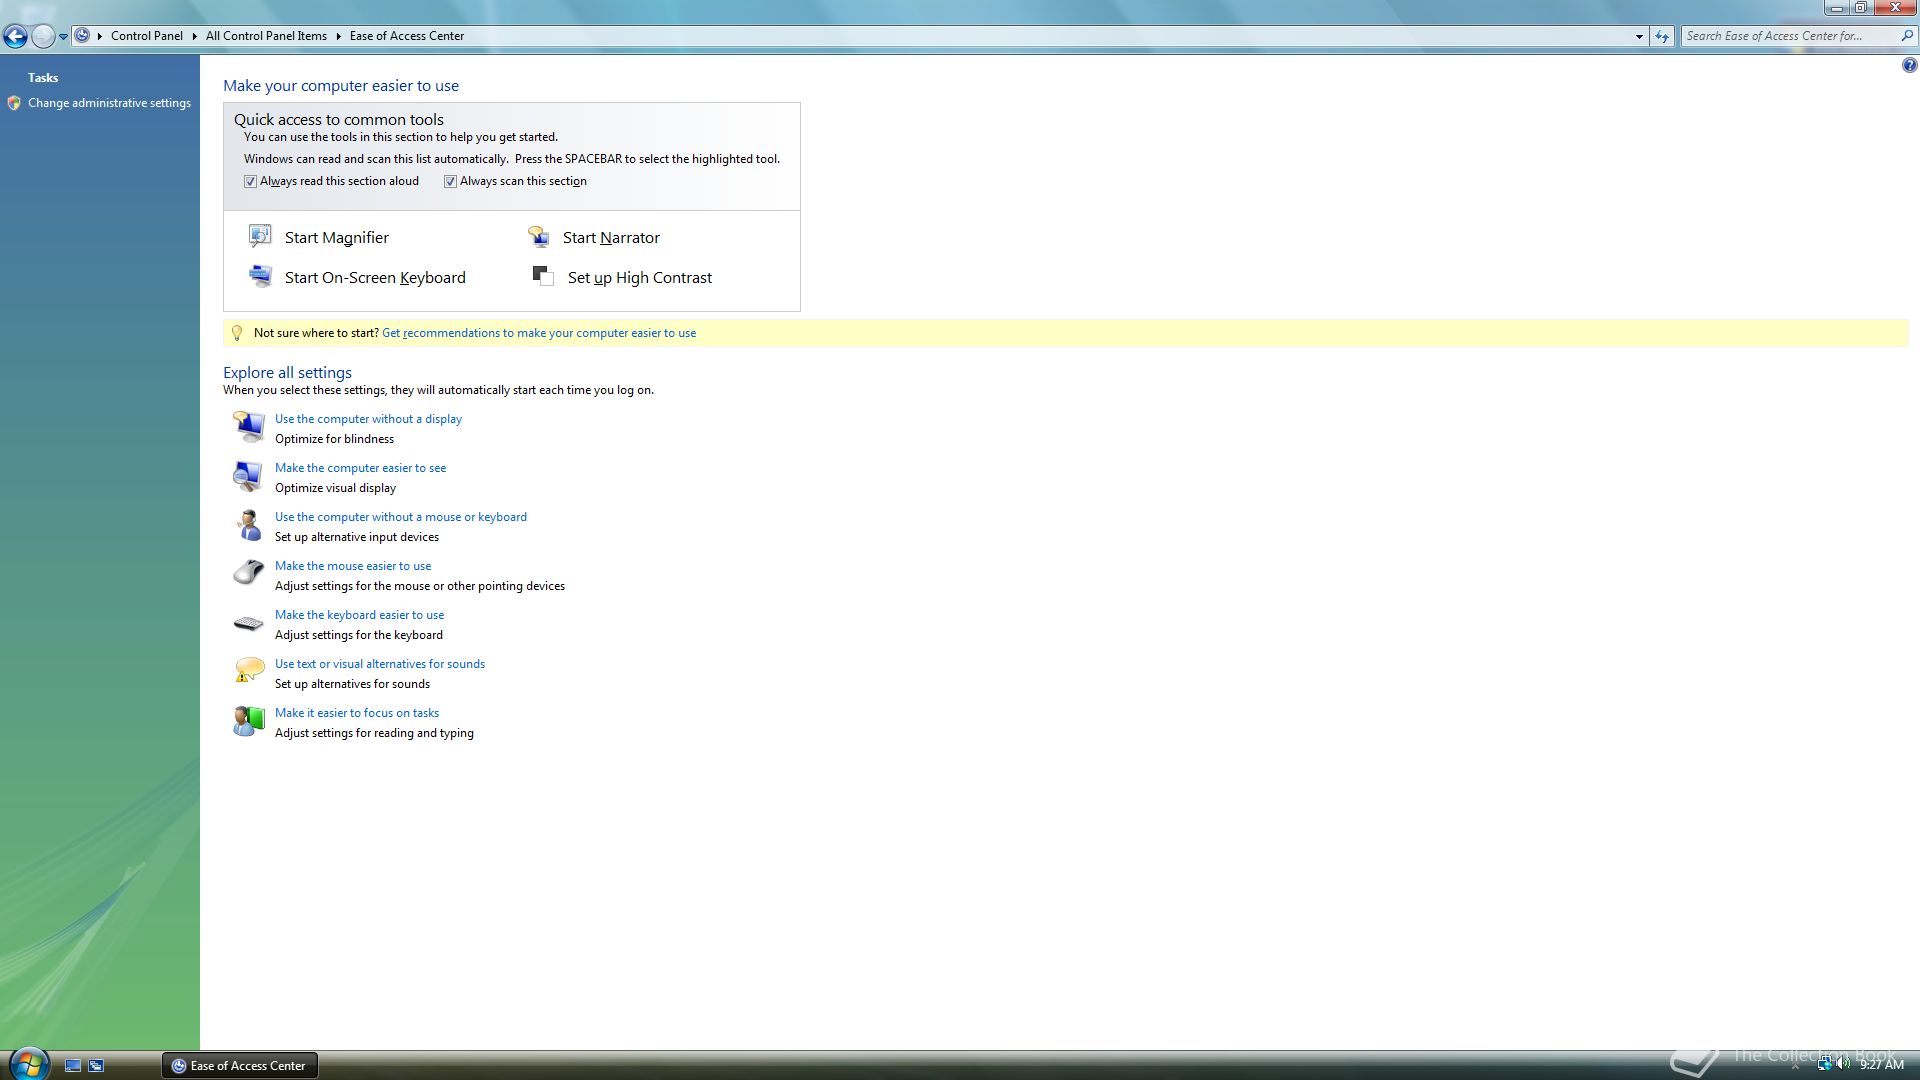
Task: Click the Back navigation arrow
Action: click(x=15, y=36)
